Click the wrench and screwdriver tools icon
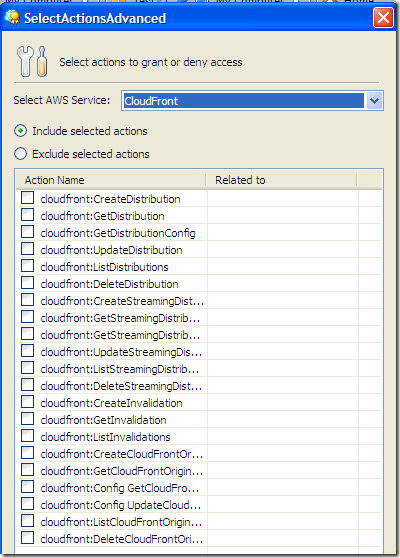 [32, 61]
